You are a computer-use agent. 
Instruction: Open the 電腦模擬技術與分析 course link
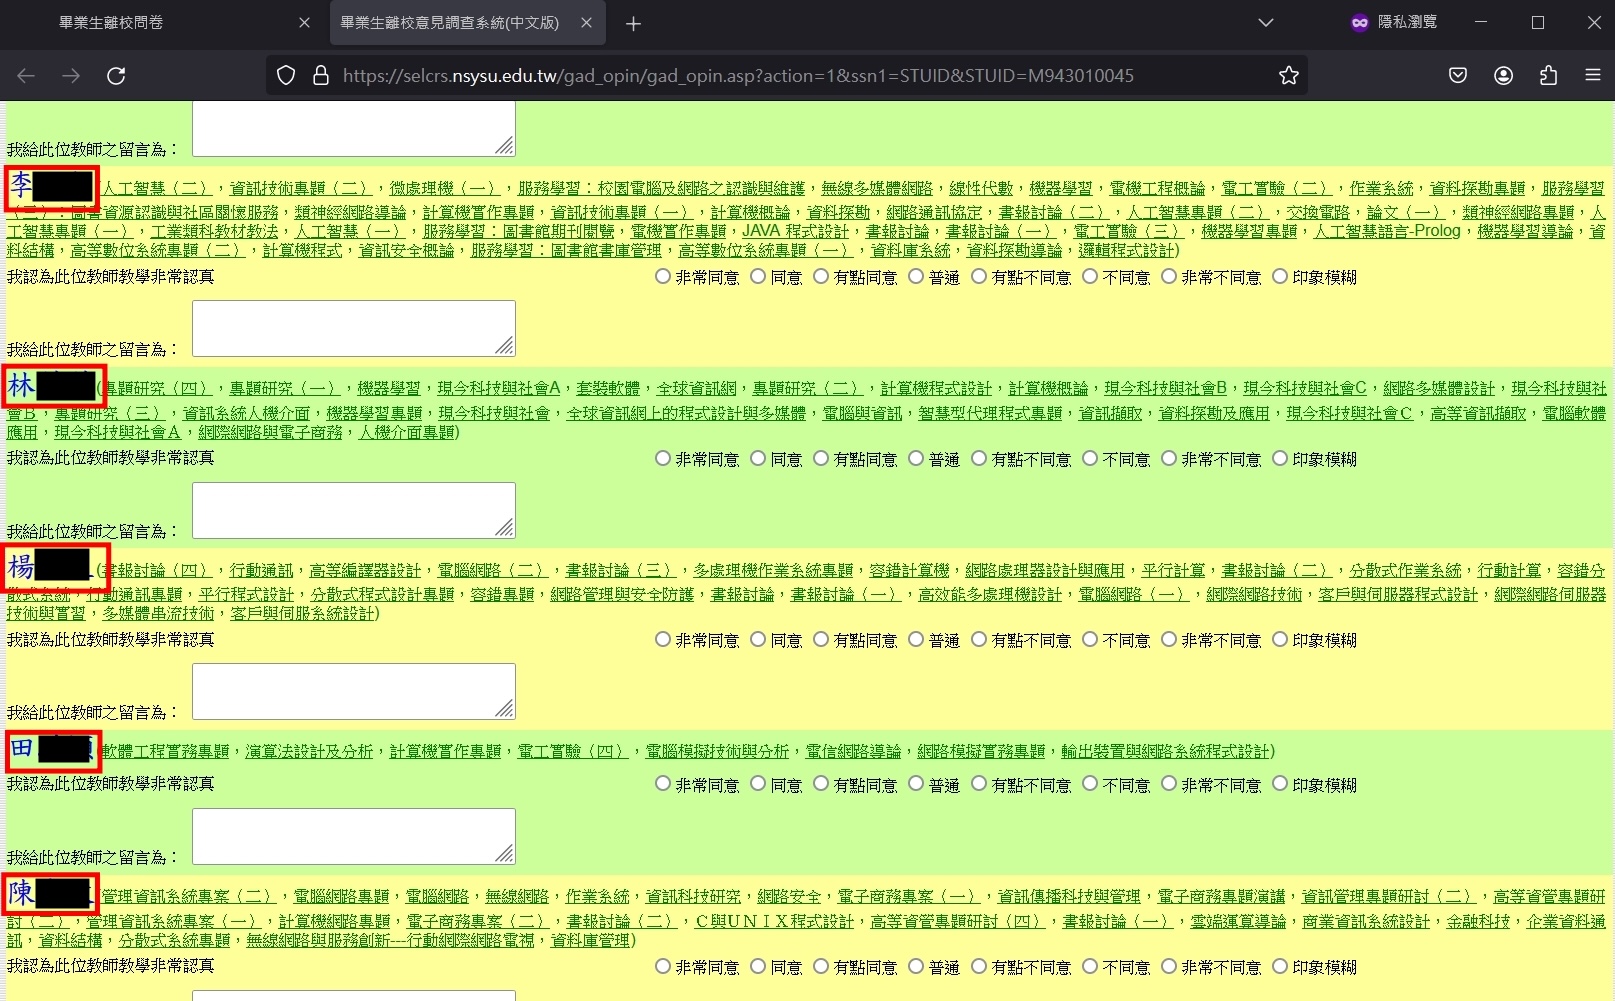pos(717,751)
